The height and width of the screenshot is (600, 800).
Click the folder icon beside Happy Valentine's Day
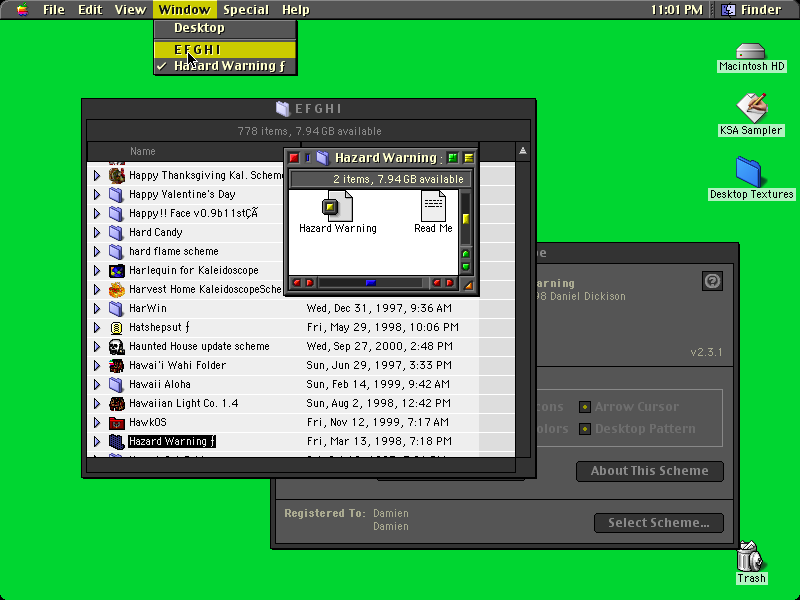(x=116, y=194)
